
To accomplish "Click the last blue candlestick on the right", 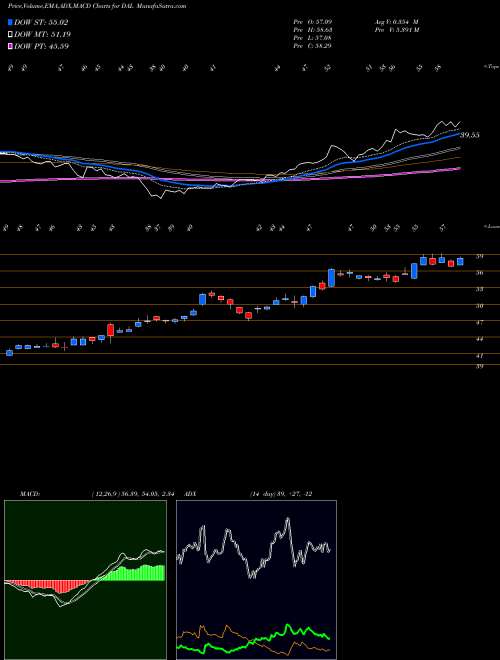I will (x=460, y=261).
